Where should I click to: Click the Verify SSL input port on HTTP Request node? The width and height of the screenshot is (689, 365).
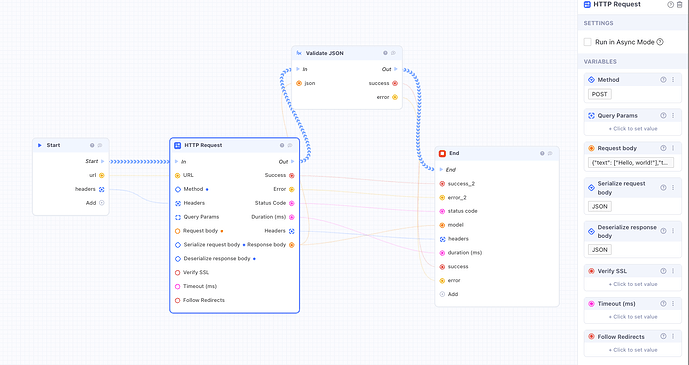178,273
